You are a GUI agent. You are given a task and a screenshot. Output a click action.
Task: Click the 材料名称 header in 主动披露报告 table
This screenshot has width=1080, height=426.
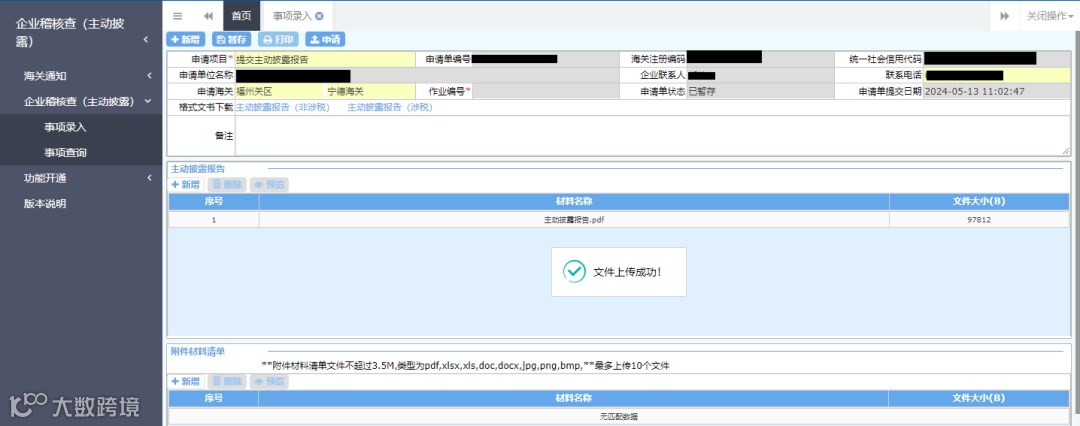coord(574,201)
